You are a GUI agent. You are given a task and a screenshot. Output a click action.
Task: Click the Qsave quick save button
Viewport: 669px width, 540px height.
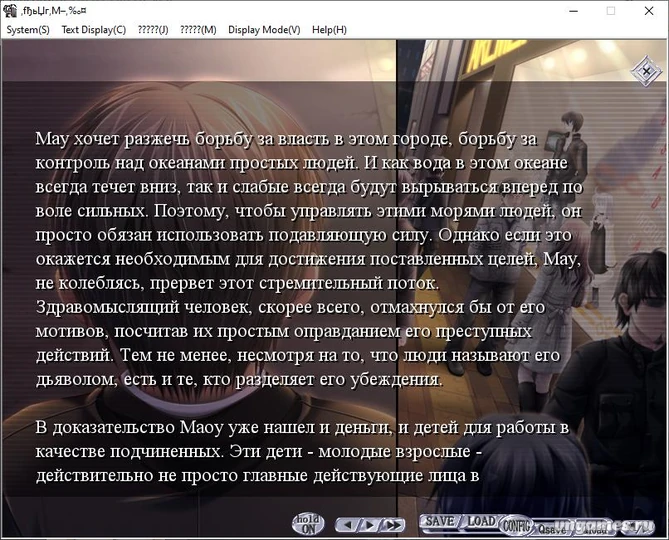point(552,529)
